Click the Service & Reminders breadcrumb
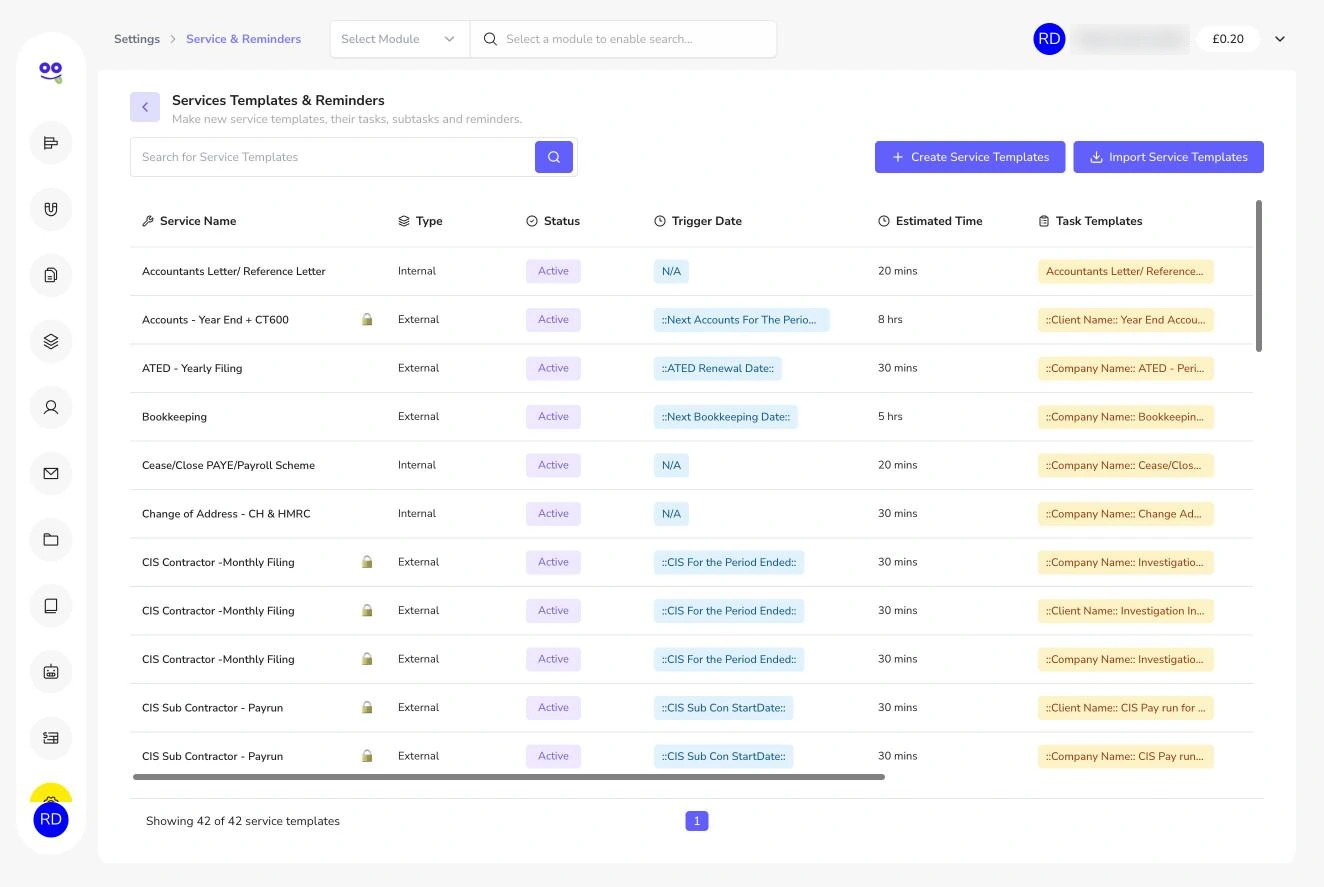This screenshot has height=887, width=1324. pos(243,39)
